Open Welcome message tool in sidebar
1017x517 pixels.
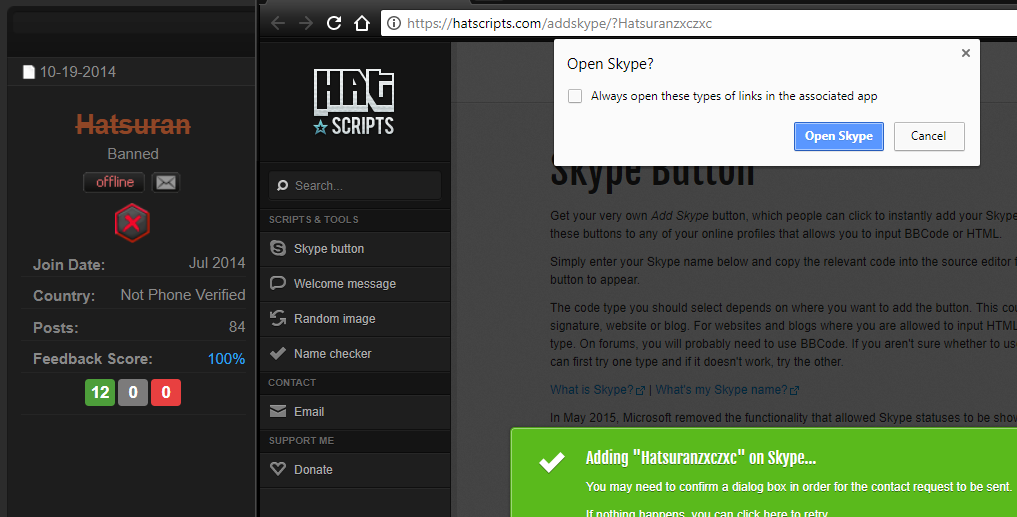tap(355, 284)
